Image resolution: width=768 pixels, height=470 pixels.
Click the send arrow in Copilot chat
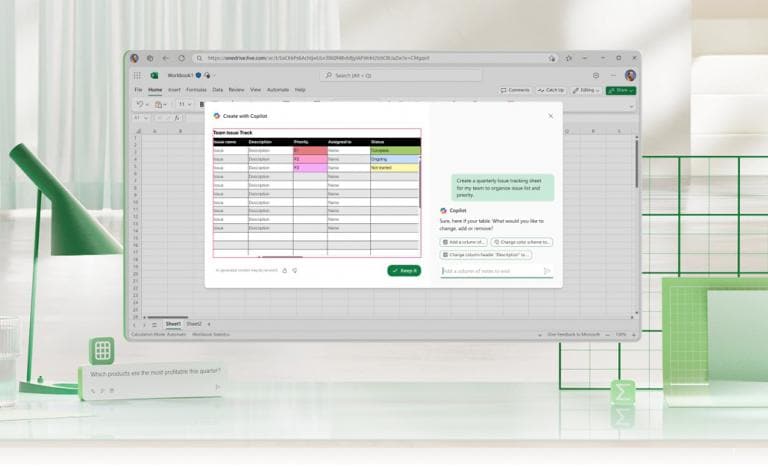click(x=547, y=271)
